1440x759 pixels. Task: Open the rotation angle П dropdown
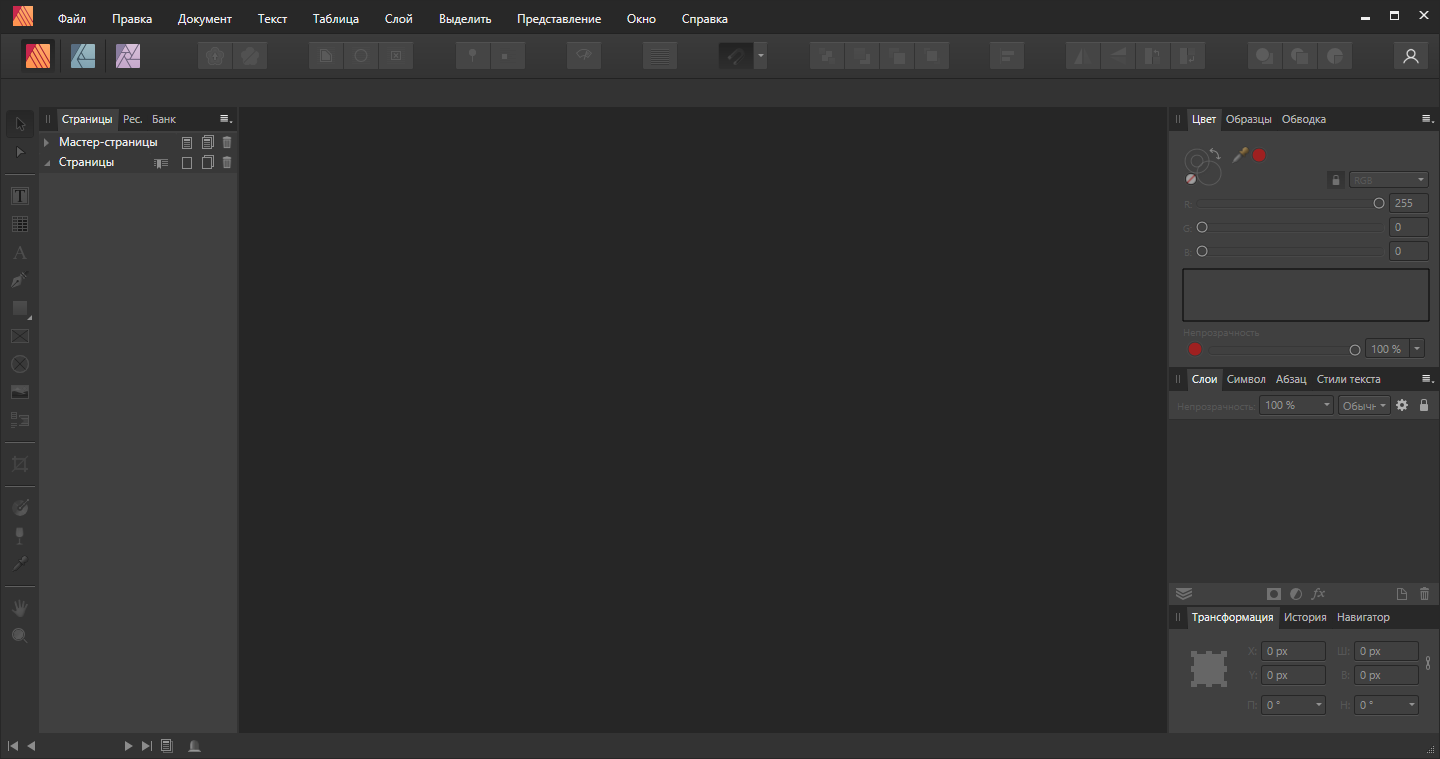(1294, 705)
